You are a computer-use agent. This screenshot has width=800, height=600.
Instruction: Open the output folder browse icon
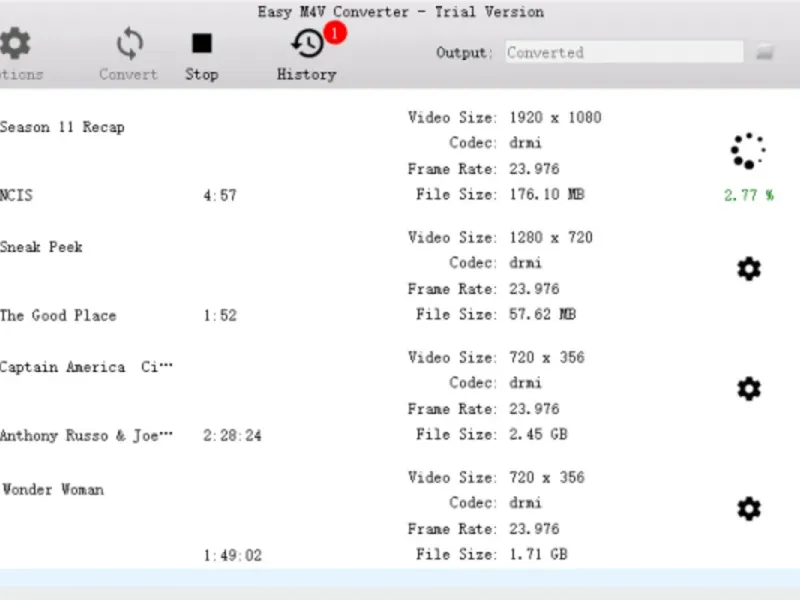pos(765,52)
